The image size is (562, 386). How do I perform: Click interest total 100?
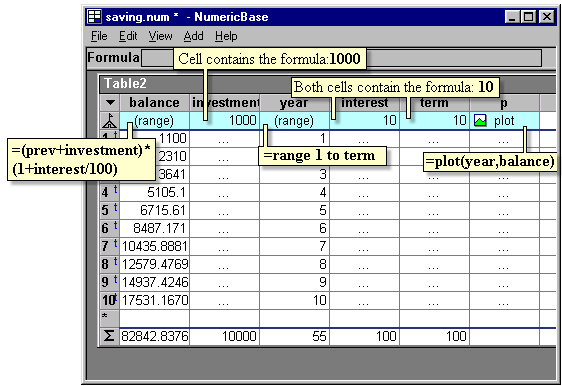pyautogui.click(x=364, y=336)
